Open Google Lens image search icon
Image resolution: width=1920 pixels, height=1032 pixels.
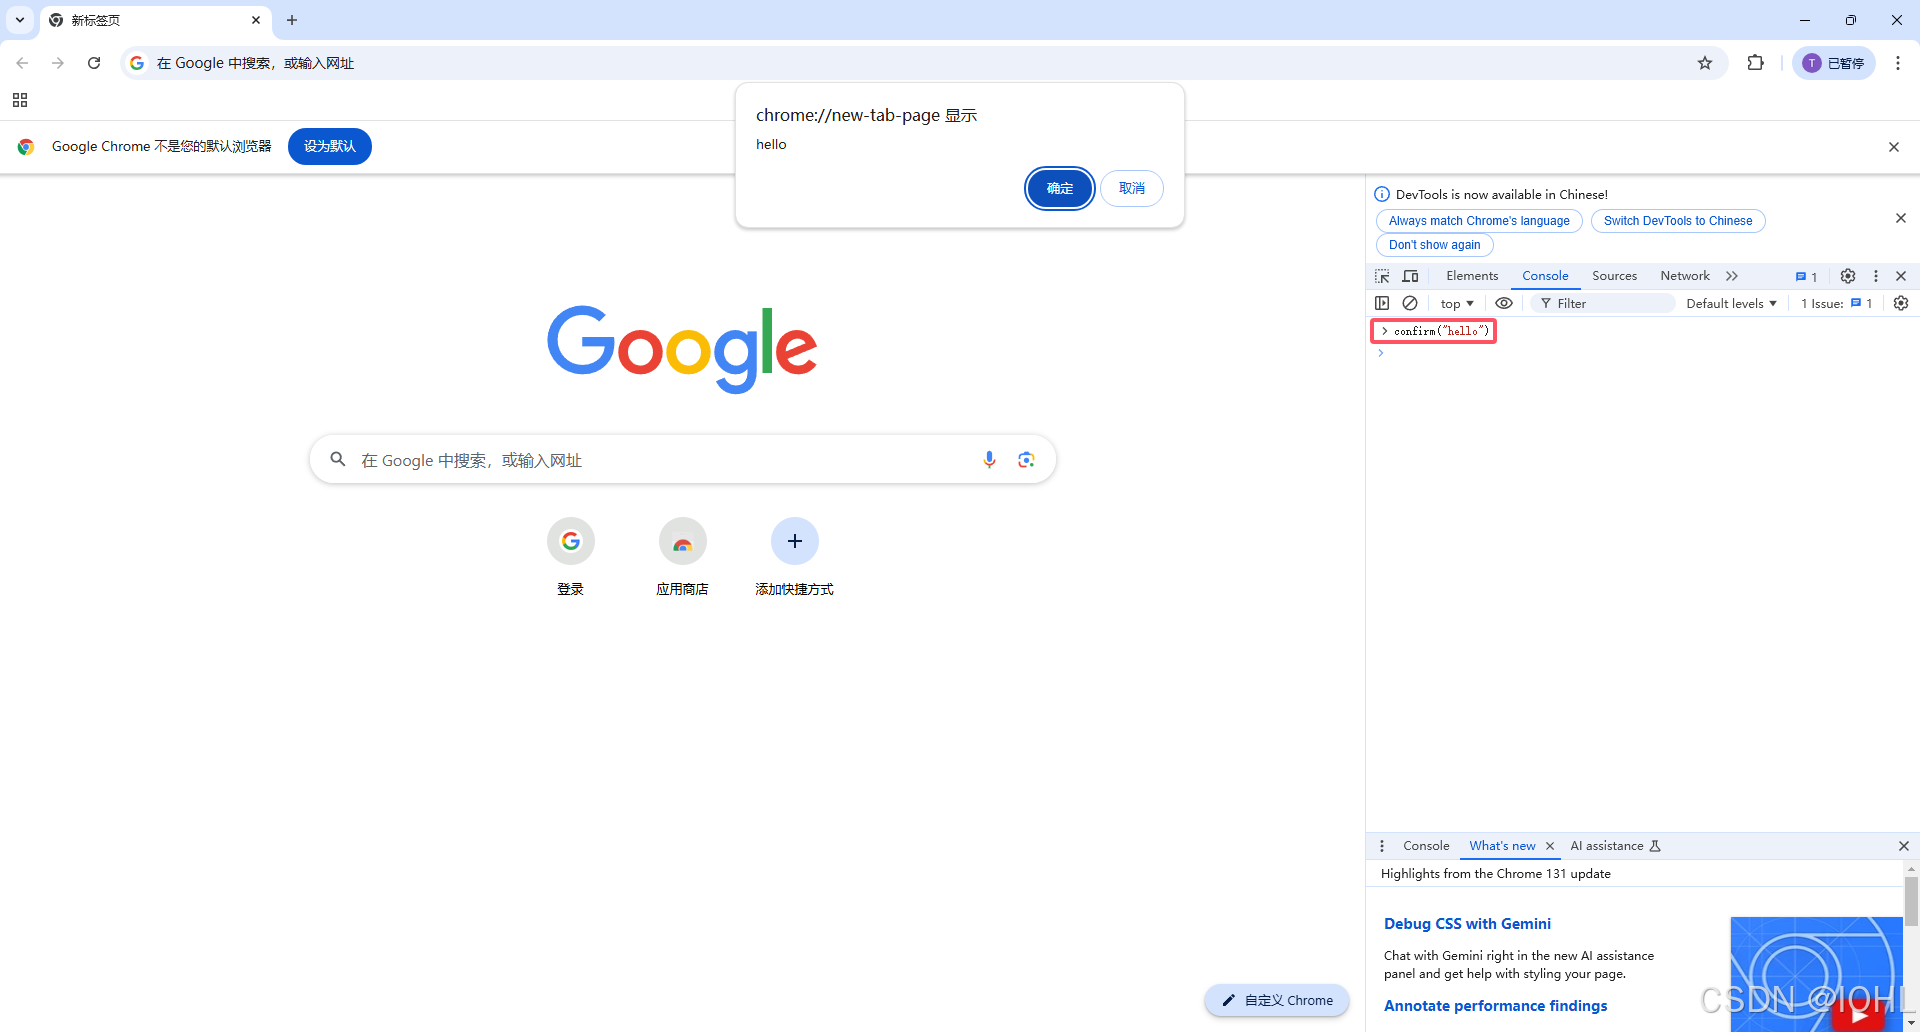[x=1026, y=460]
